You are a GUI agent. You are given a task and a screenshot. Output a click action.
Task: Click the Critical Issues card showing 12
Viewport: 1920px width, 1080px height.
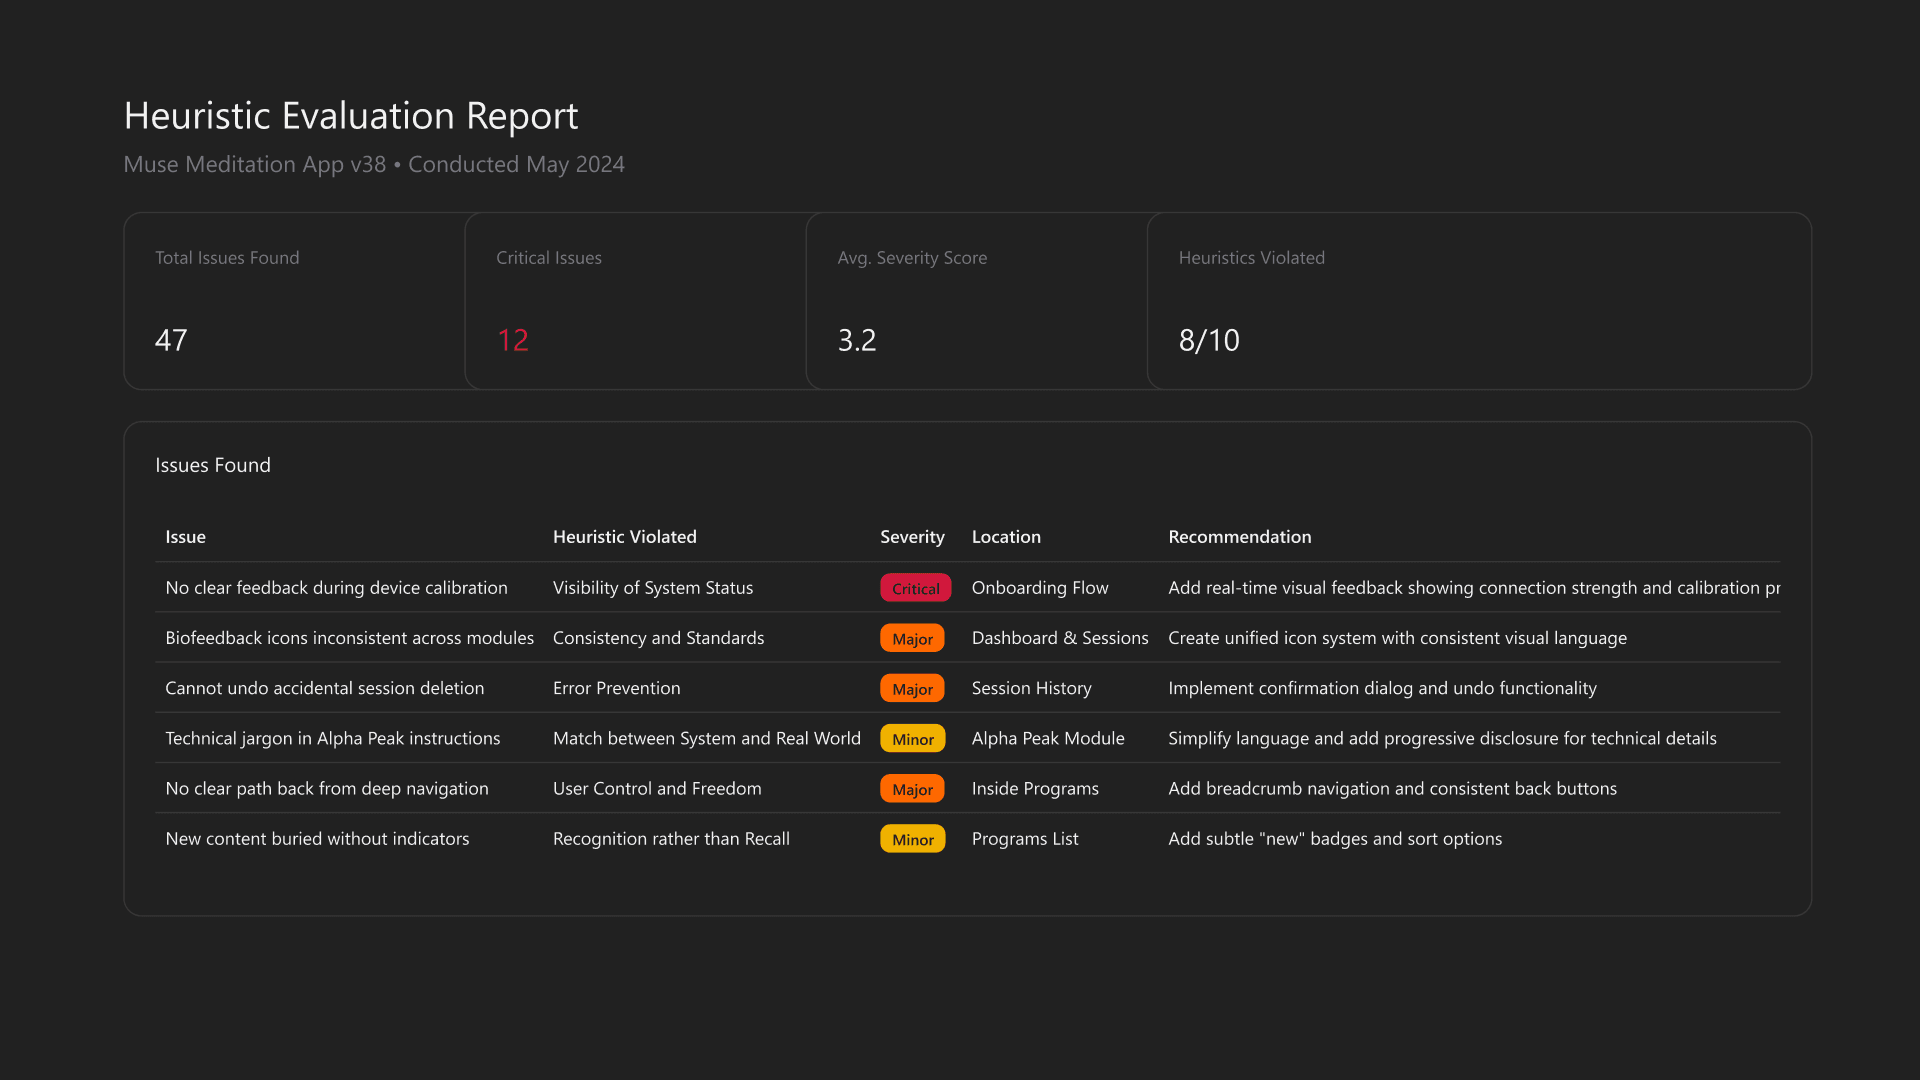(x=636, y=300)
